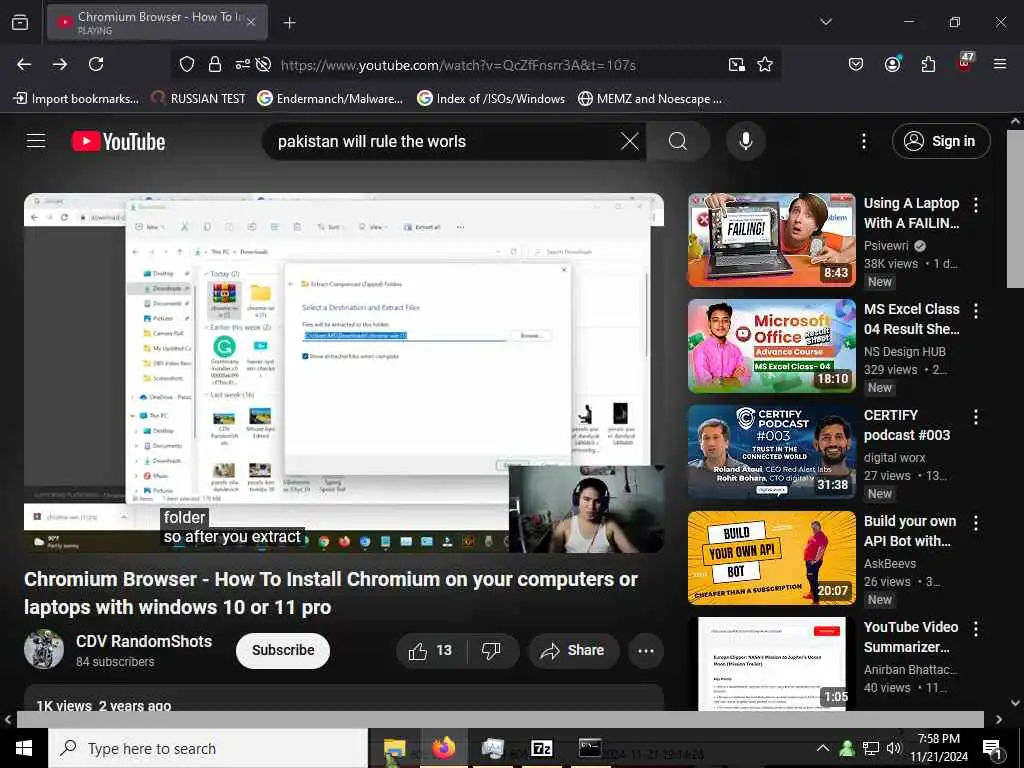This screenshot has width=1024, height=768.
Task: Open Index of /ISOs/Windows bookmark
Action: (491, 99)
